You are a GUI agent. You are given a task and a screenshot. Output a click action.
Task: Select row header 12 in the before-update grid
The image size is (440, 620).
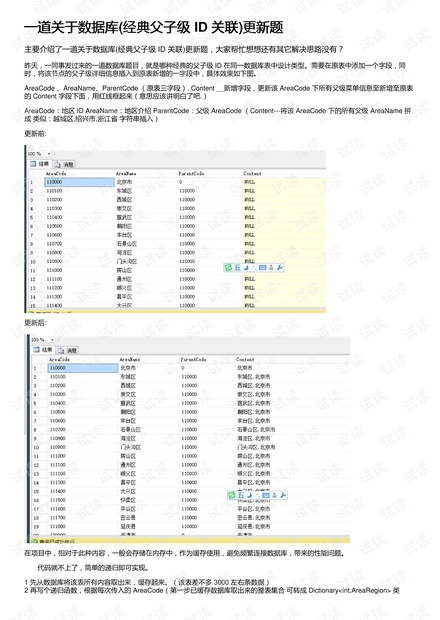click(33, 279)
